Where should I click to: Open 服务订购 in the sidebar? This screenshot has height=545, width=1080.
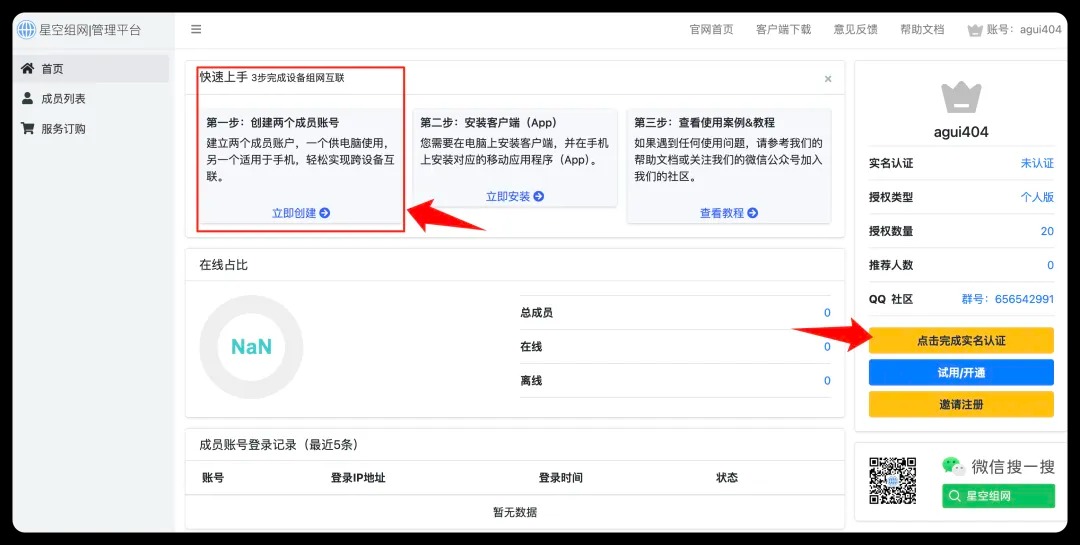pos(63,129)
